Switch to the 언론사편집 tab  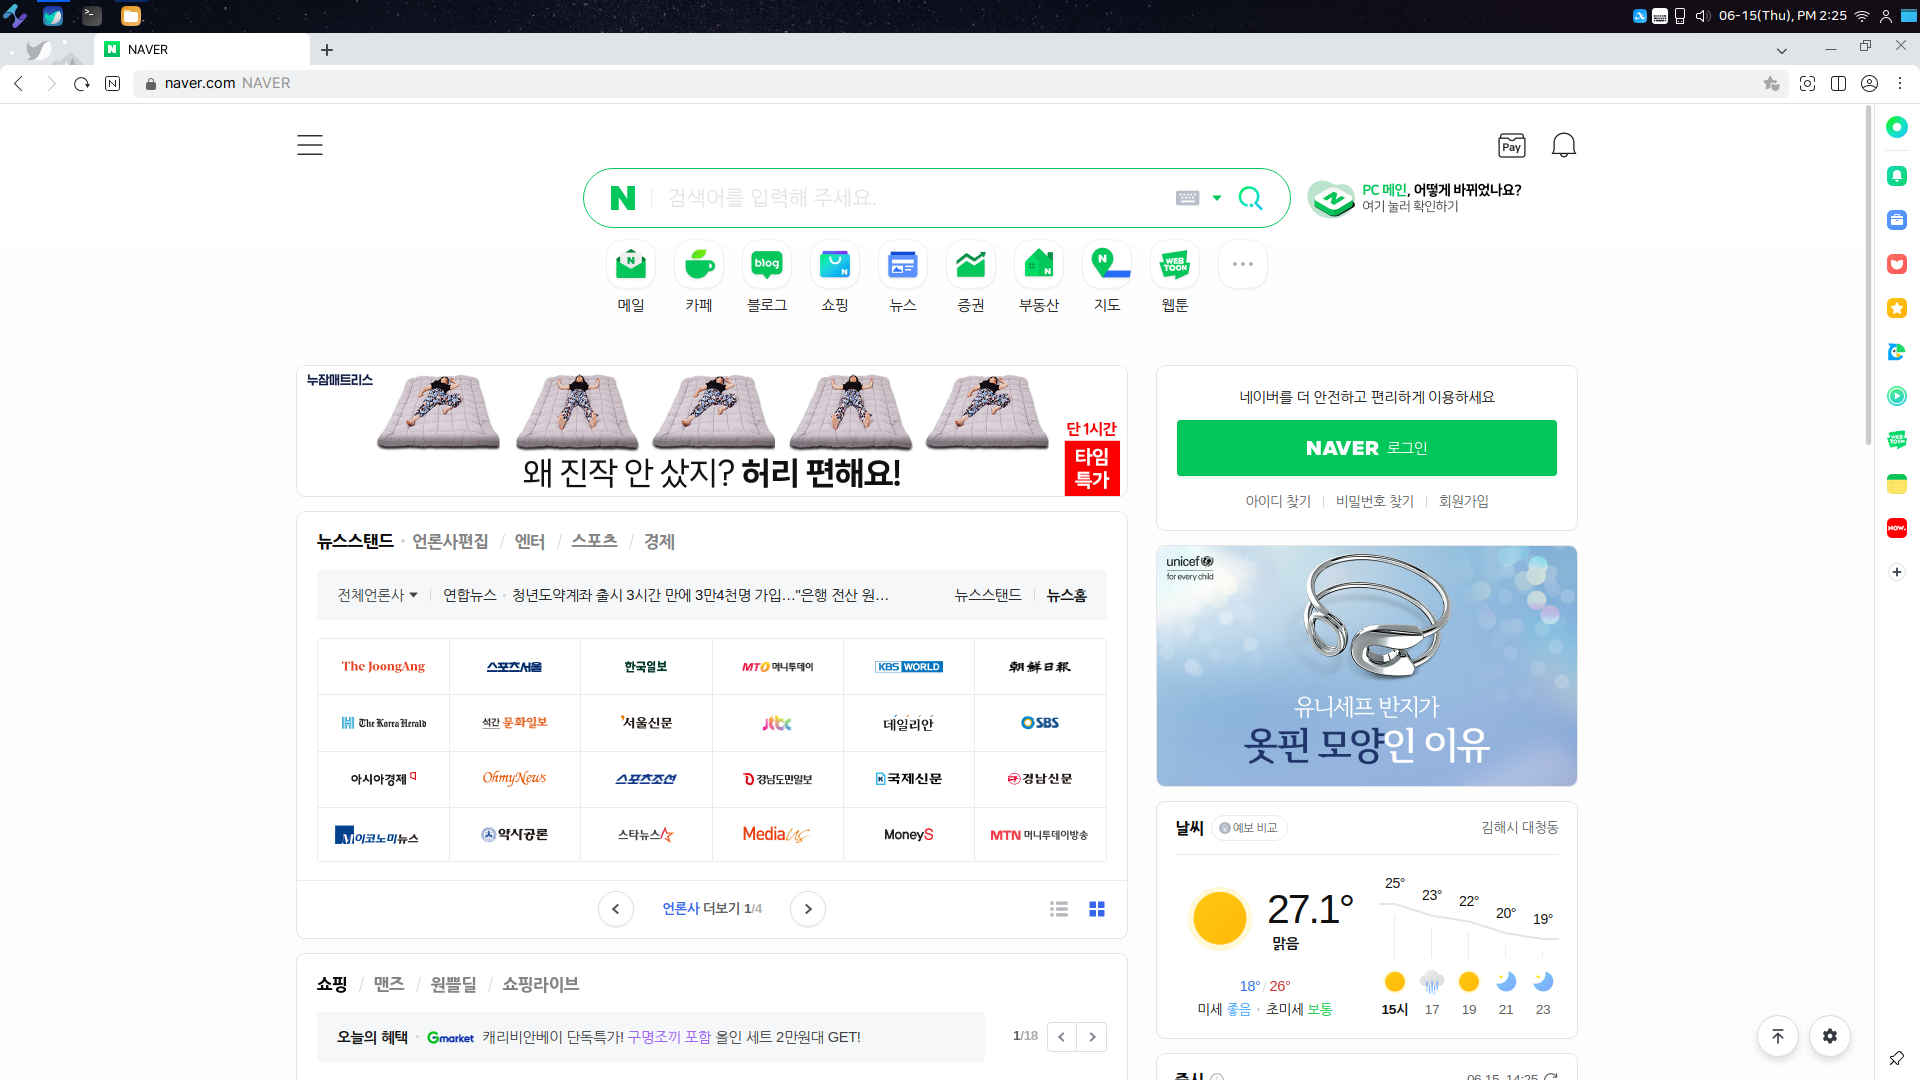click(x=450, y=541)
